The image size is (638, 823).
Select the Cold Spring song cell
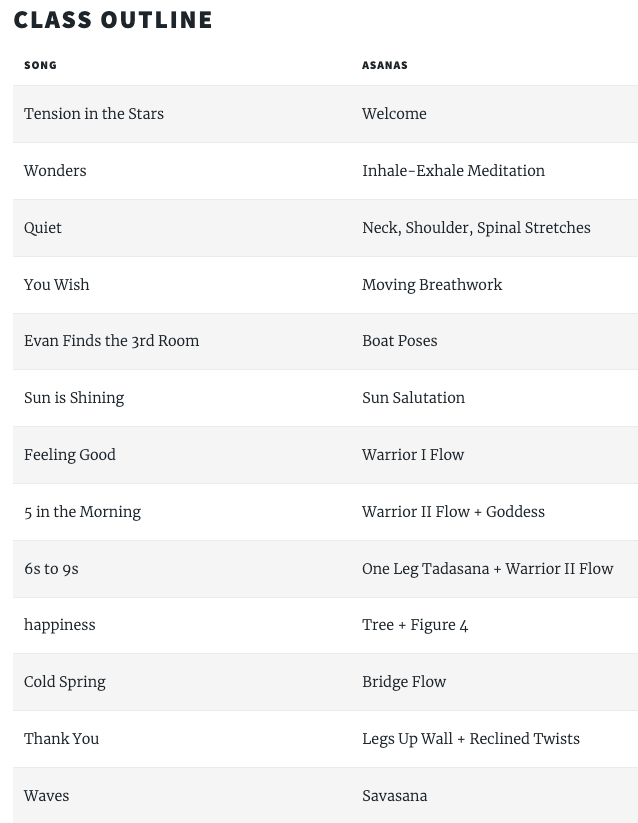pyautogui.click(x=65, y=682)
